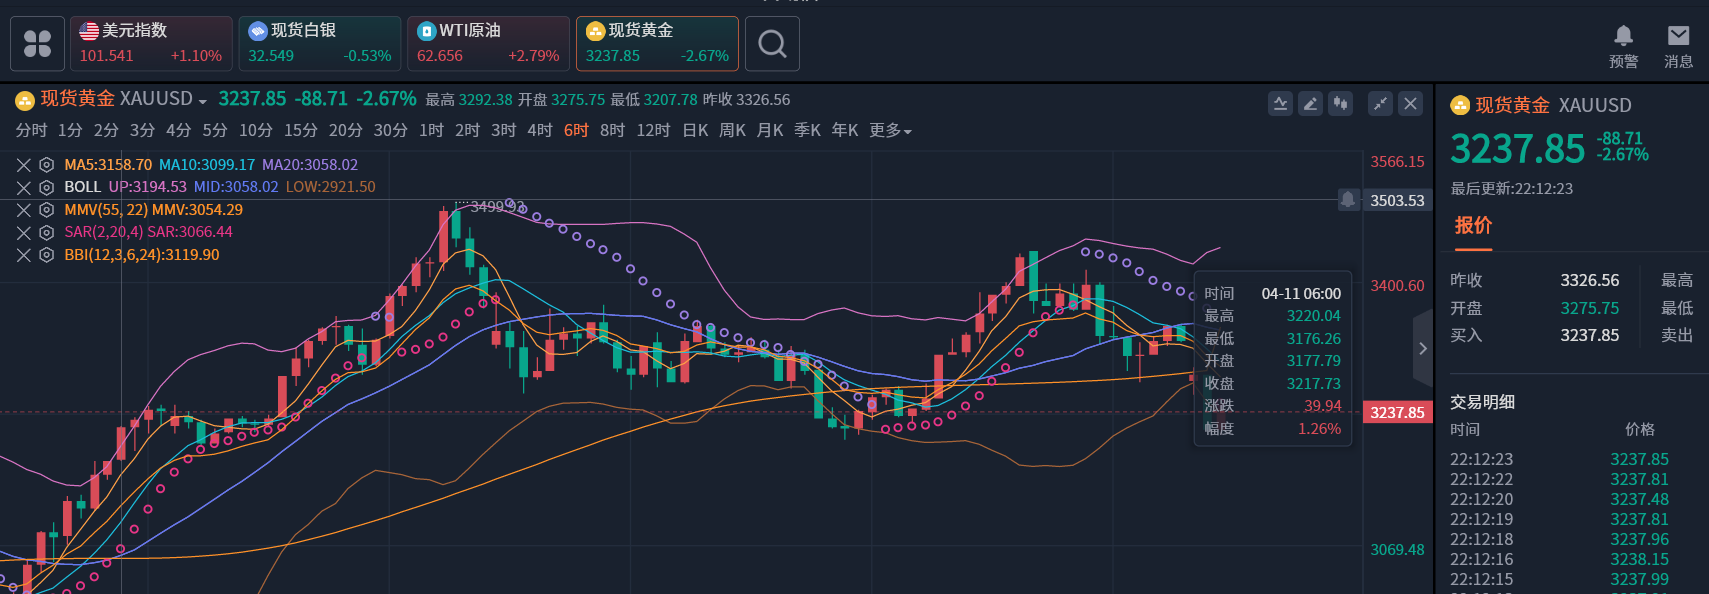Click the gold icon in the right quote panel

(1460, 105)
